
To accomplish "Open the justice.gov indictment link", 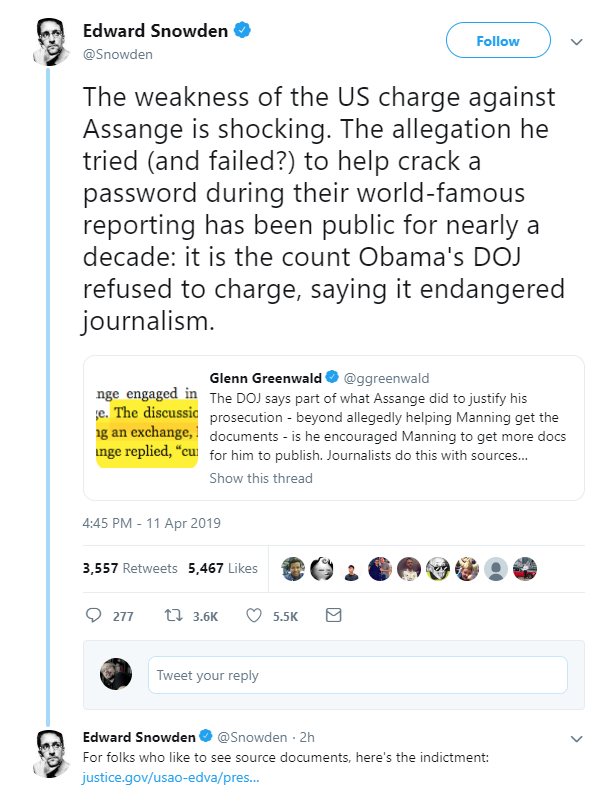I will tap(170, 777).
